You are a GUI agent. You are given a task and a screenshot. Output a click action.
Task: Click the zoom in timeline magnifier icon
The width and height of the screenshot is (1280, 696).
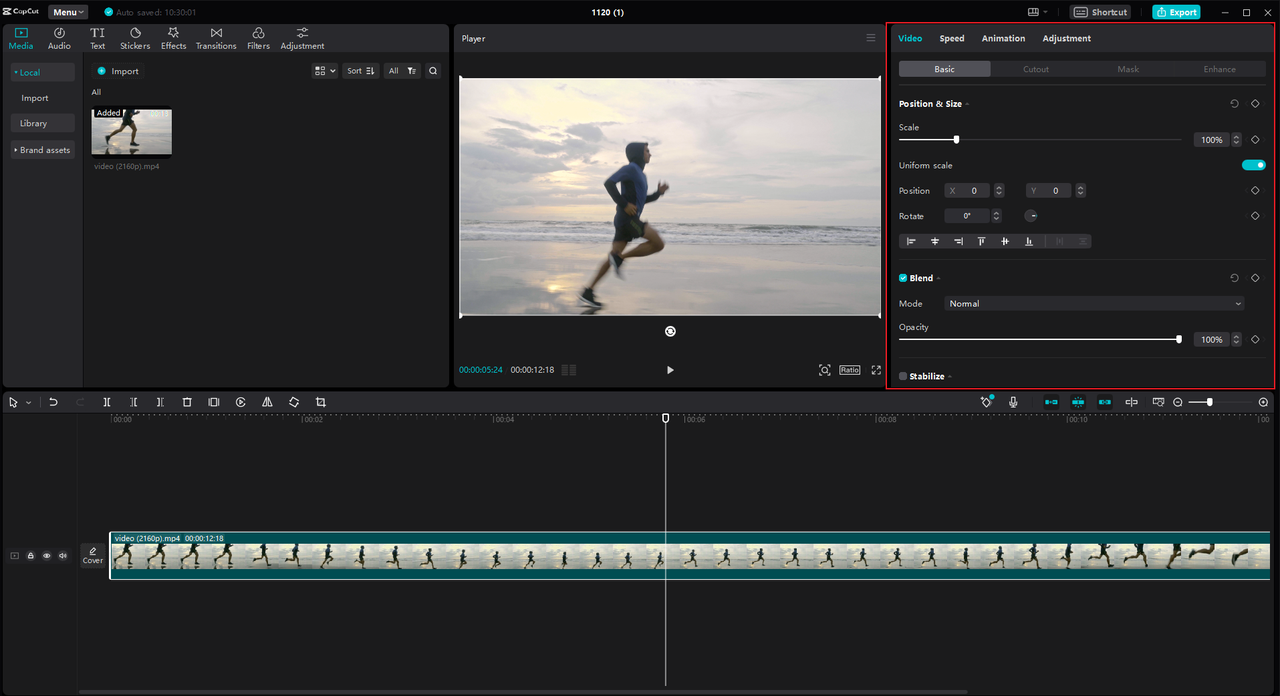point(1263,402)
